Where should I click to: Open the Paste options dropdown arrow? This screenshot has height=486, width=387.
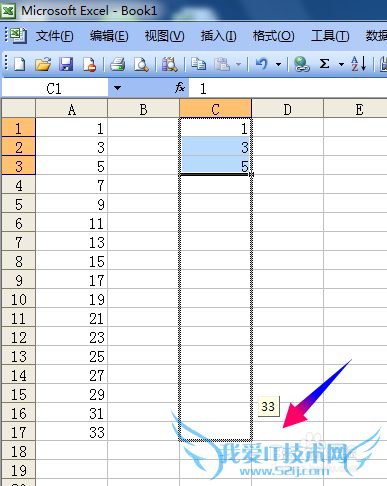pos(238,64)
